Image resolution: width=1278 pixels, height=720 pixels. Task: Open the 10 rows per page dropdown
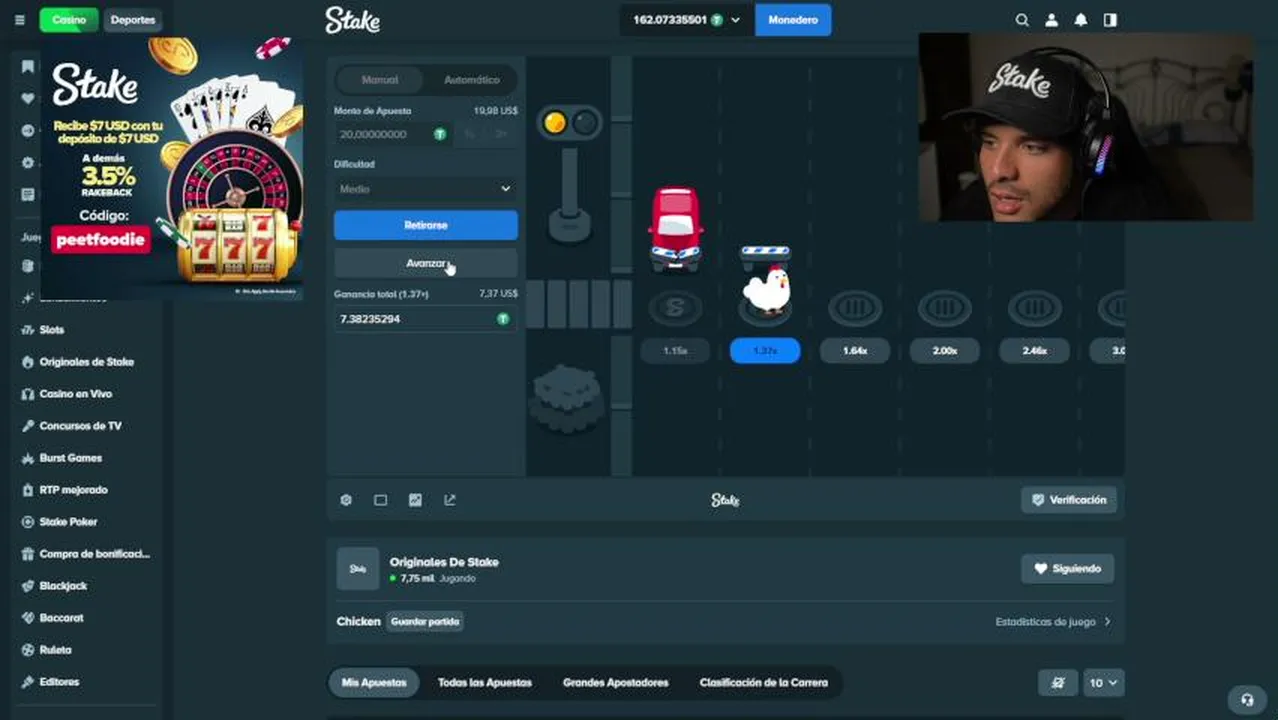point(1104,683)
